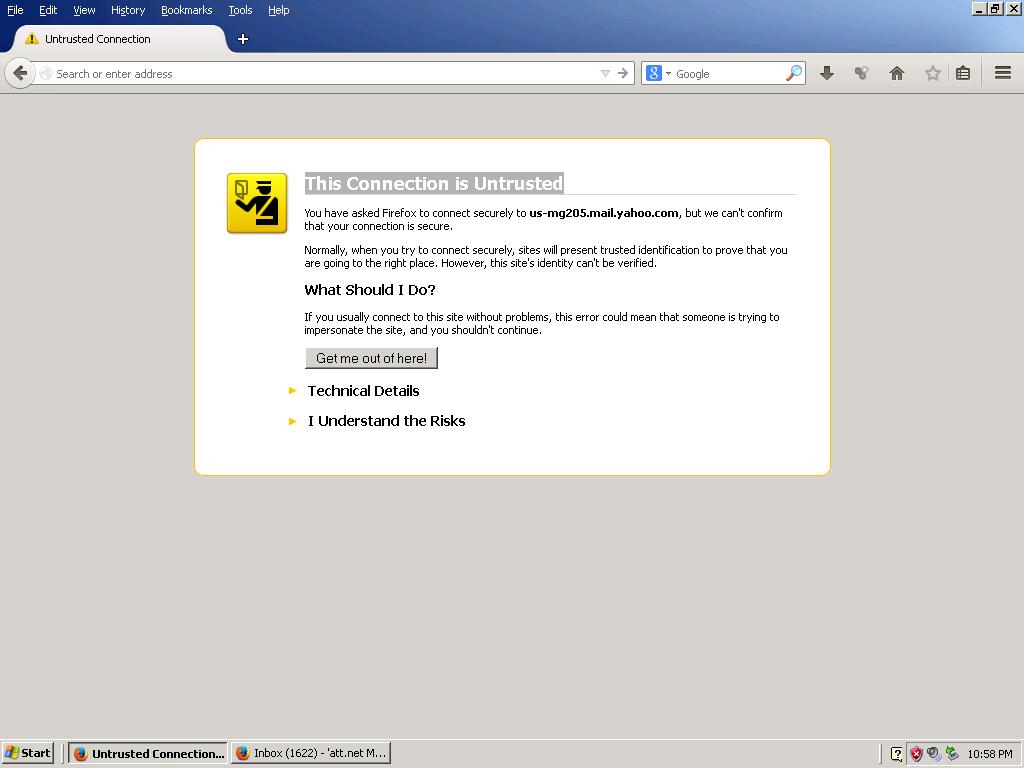Open the Downloads arrow icon in toolbar
This screenshot has width=1024, height=768.
827,73
